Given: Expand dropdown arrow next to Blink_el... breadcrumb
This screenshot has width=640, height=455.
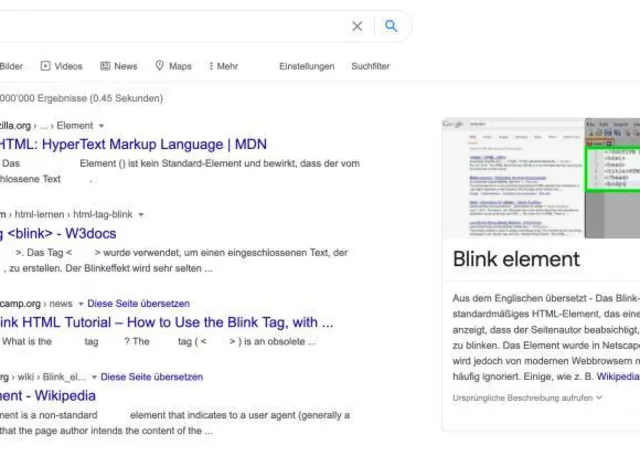Looking at the screenshot, I should pyautogui.click(x=94, y=377).
